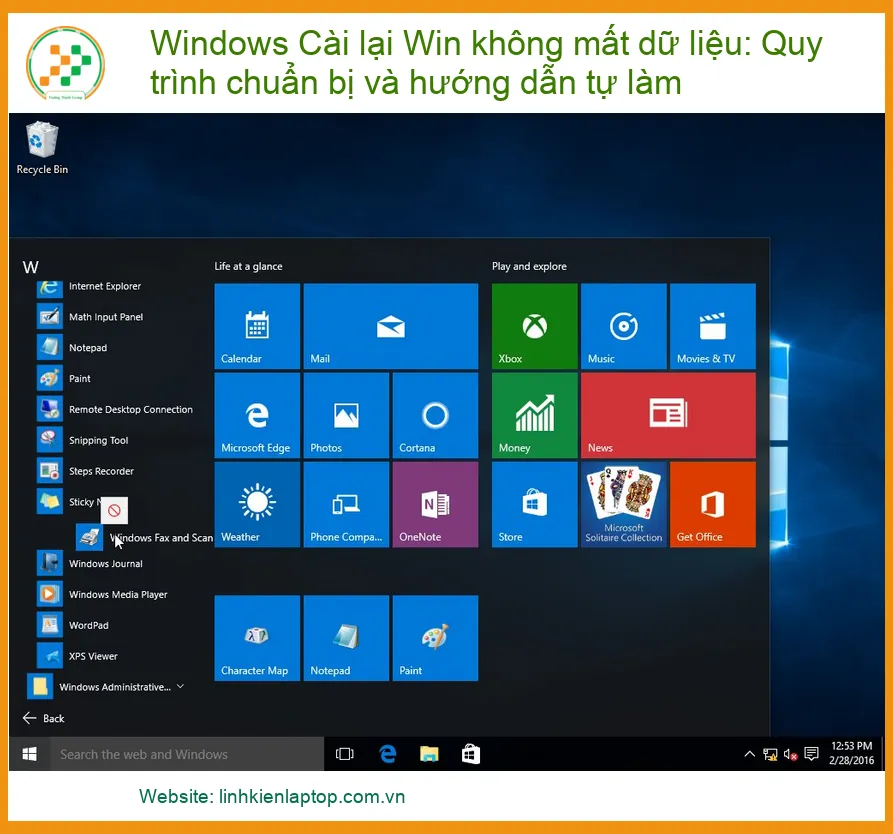Image resolution: width=893 pixels, height=834 pixels.
Task: Open the Cortana tile
Action: point(435,415)
